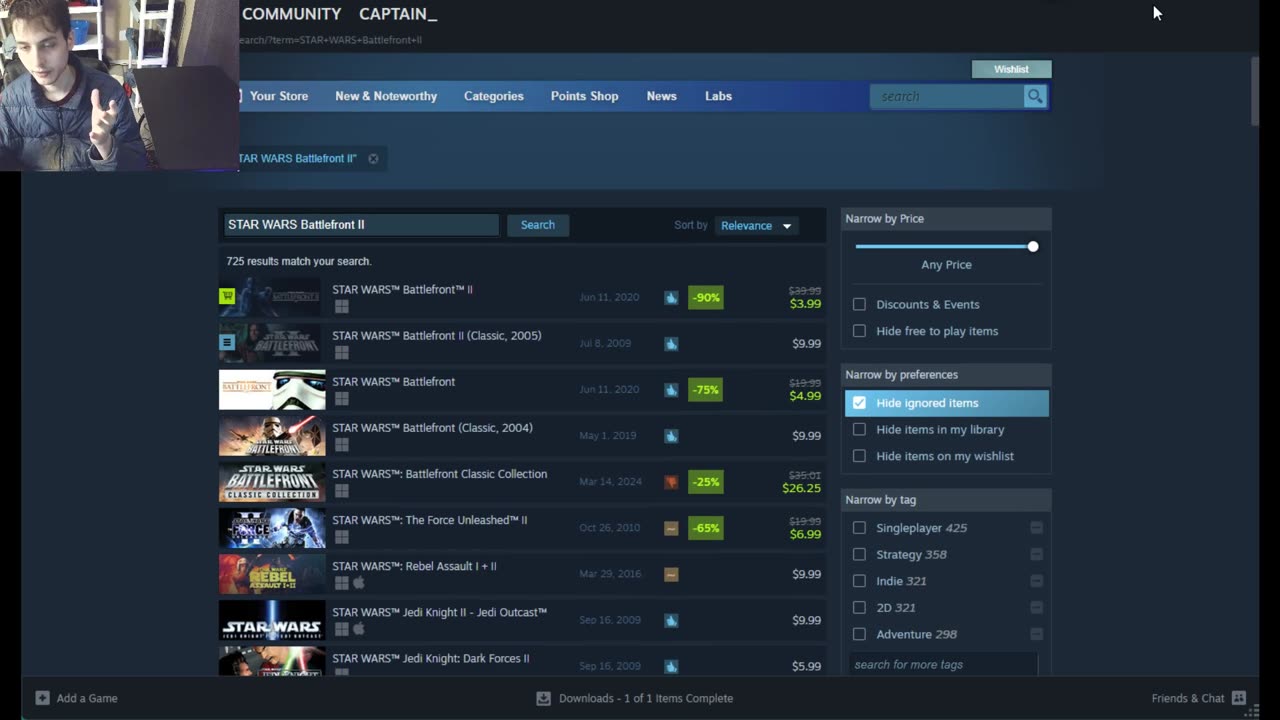
Task: Open STAR WARS: Battlefront Classic Collection title
Action: [x=440, y=473]
